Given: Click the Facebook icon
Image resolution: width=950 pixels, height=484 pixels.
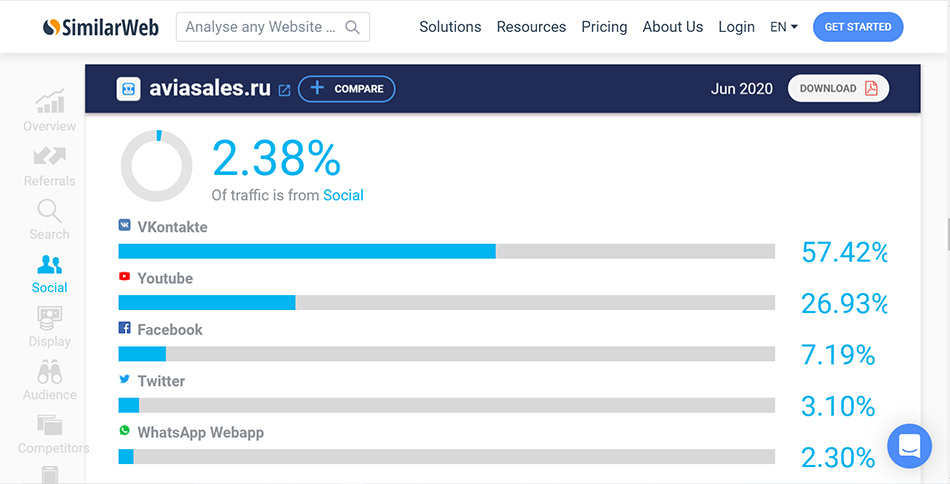Looking at the screenshot, I should pos(124,328).
